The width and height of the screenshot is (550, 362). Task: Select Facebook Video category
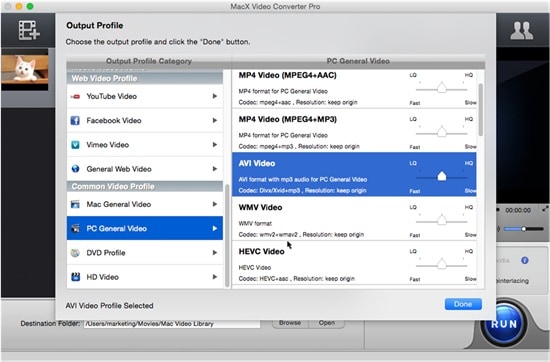(145, 120)
